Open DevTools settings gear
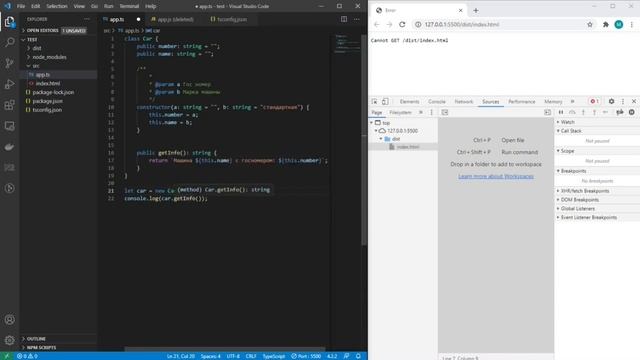Viewport: 640px width, 360px height. [611, 102]
